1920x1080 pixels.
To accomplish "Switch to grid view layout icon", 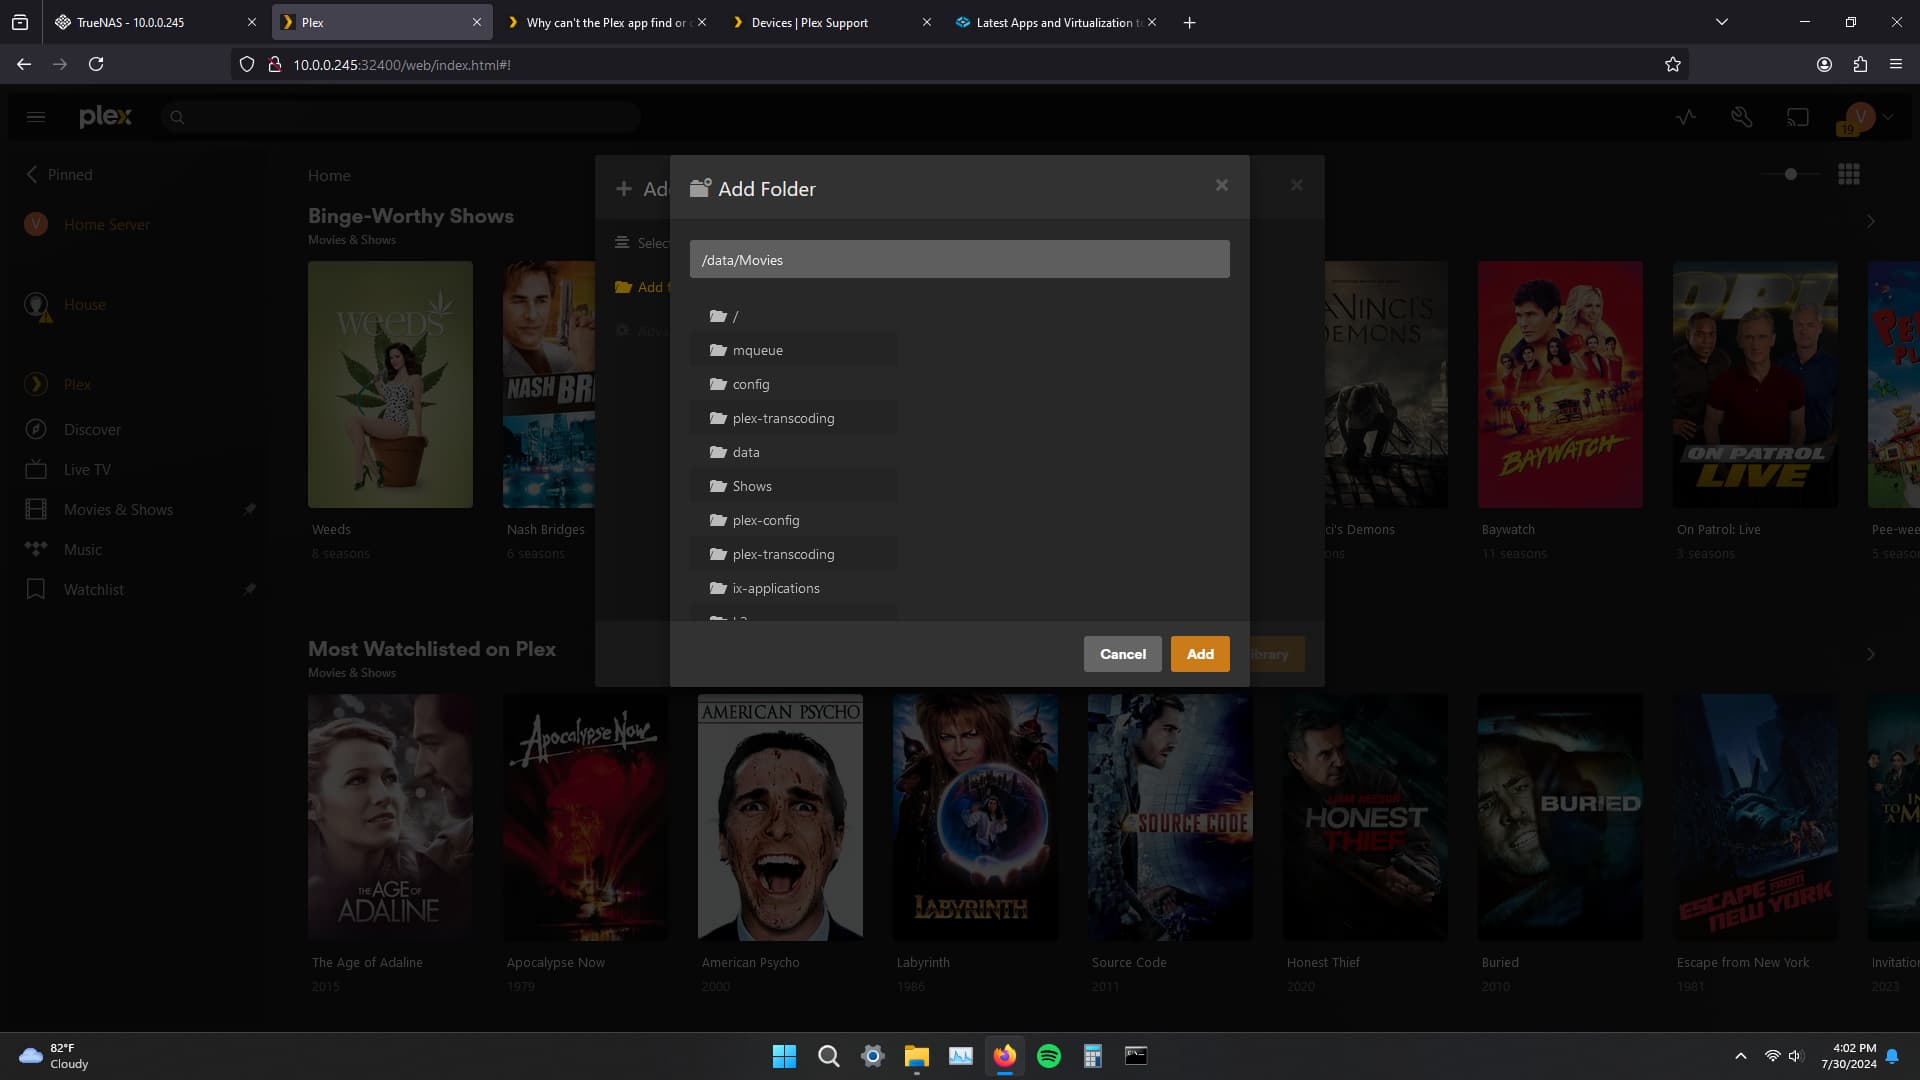I will coord(1849,174).
